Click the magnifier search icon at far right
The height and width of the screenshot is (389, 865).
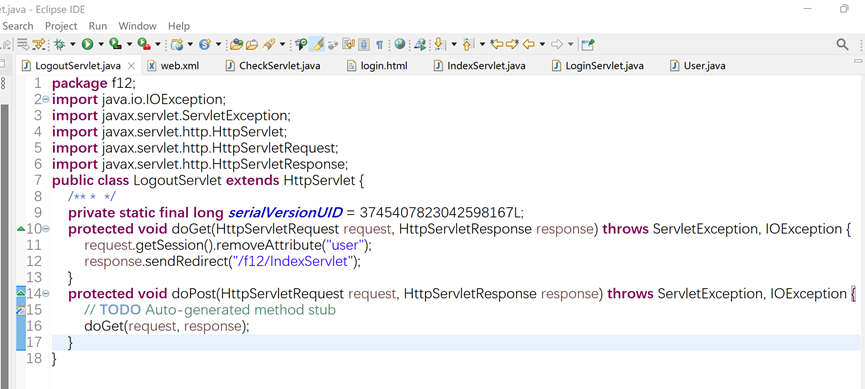tap(842, 44)
